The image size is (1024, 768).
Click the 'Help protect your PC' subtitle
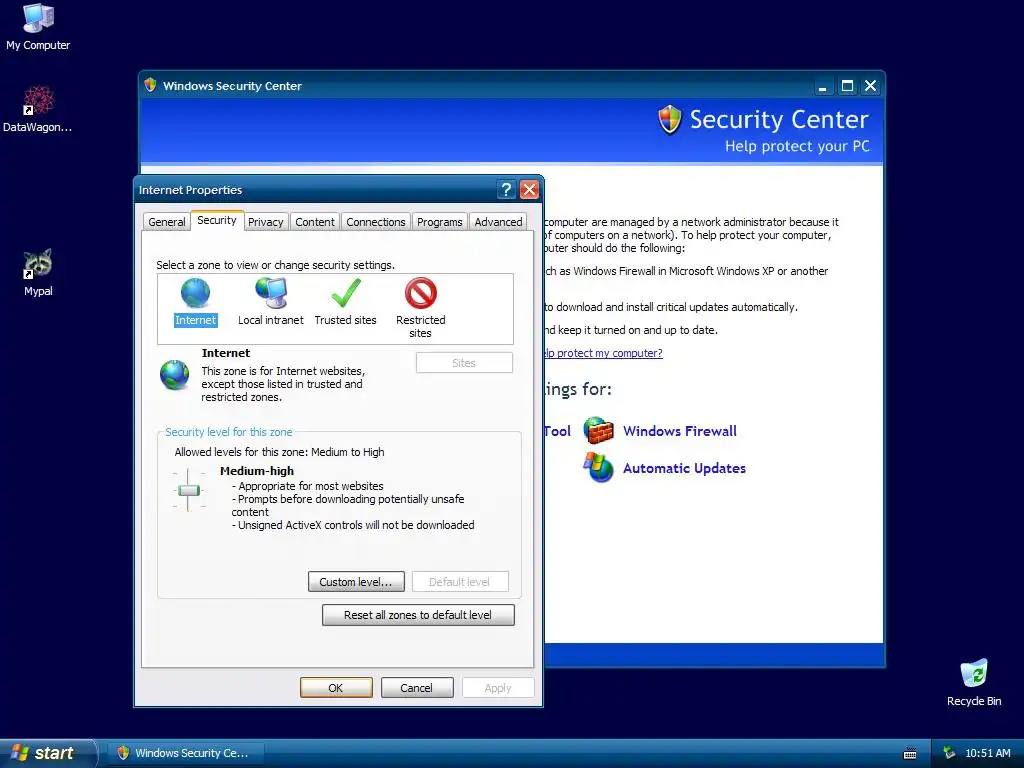797,146
